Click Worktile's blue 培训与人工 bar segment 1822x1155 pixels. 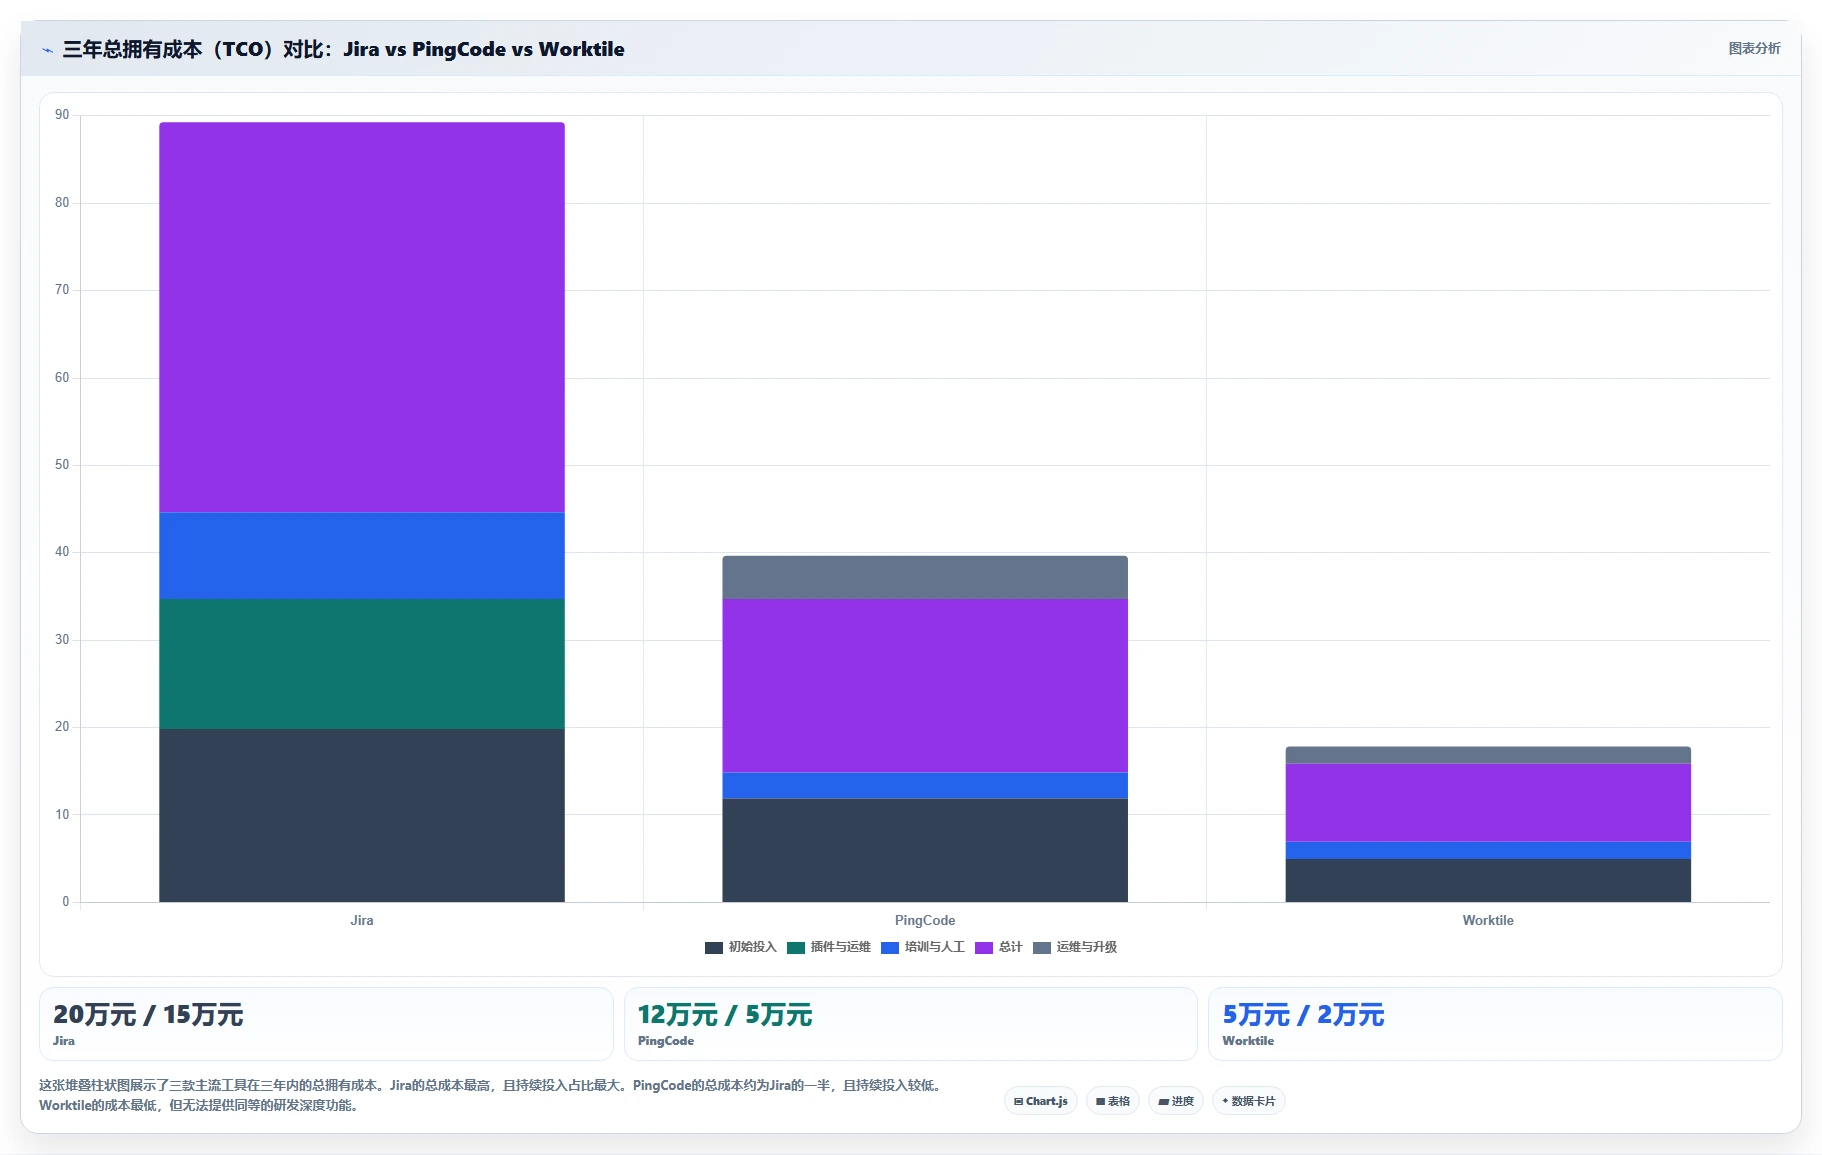(1488, 850)
